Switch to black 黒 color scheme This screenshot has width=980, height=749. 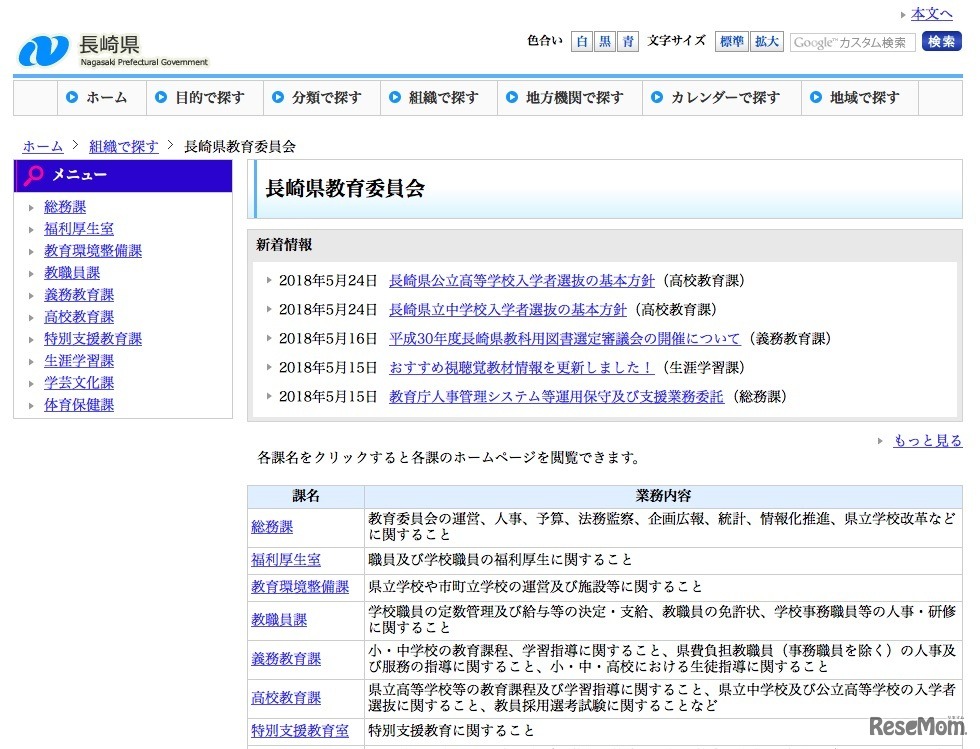click(x=605, y=42)
